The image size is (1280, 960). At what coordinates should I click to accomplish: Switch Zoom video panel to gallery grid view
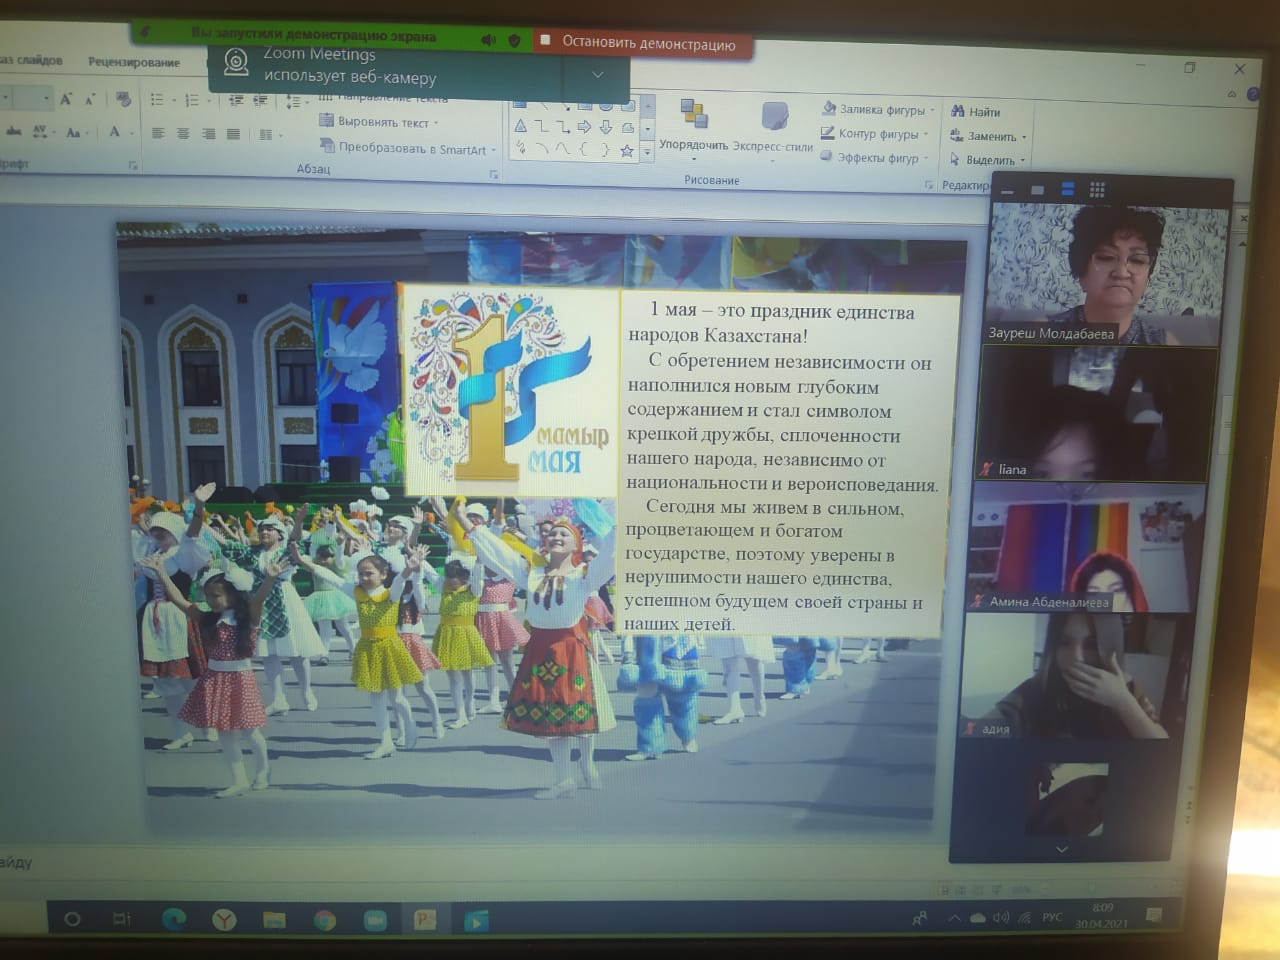click(x=1097, y=189)
